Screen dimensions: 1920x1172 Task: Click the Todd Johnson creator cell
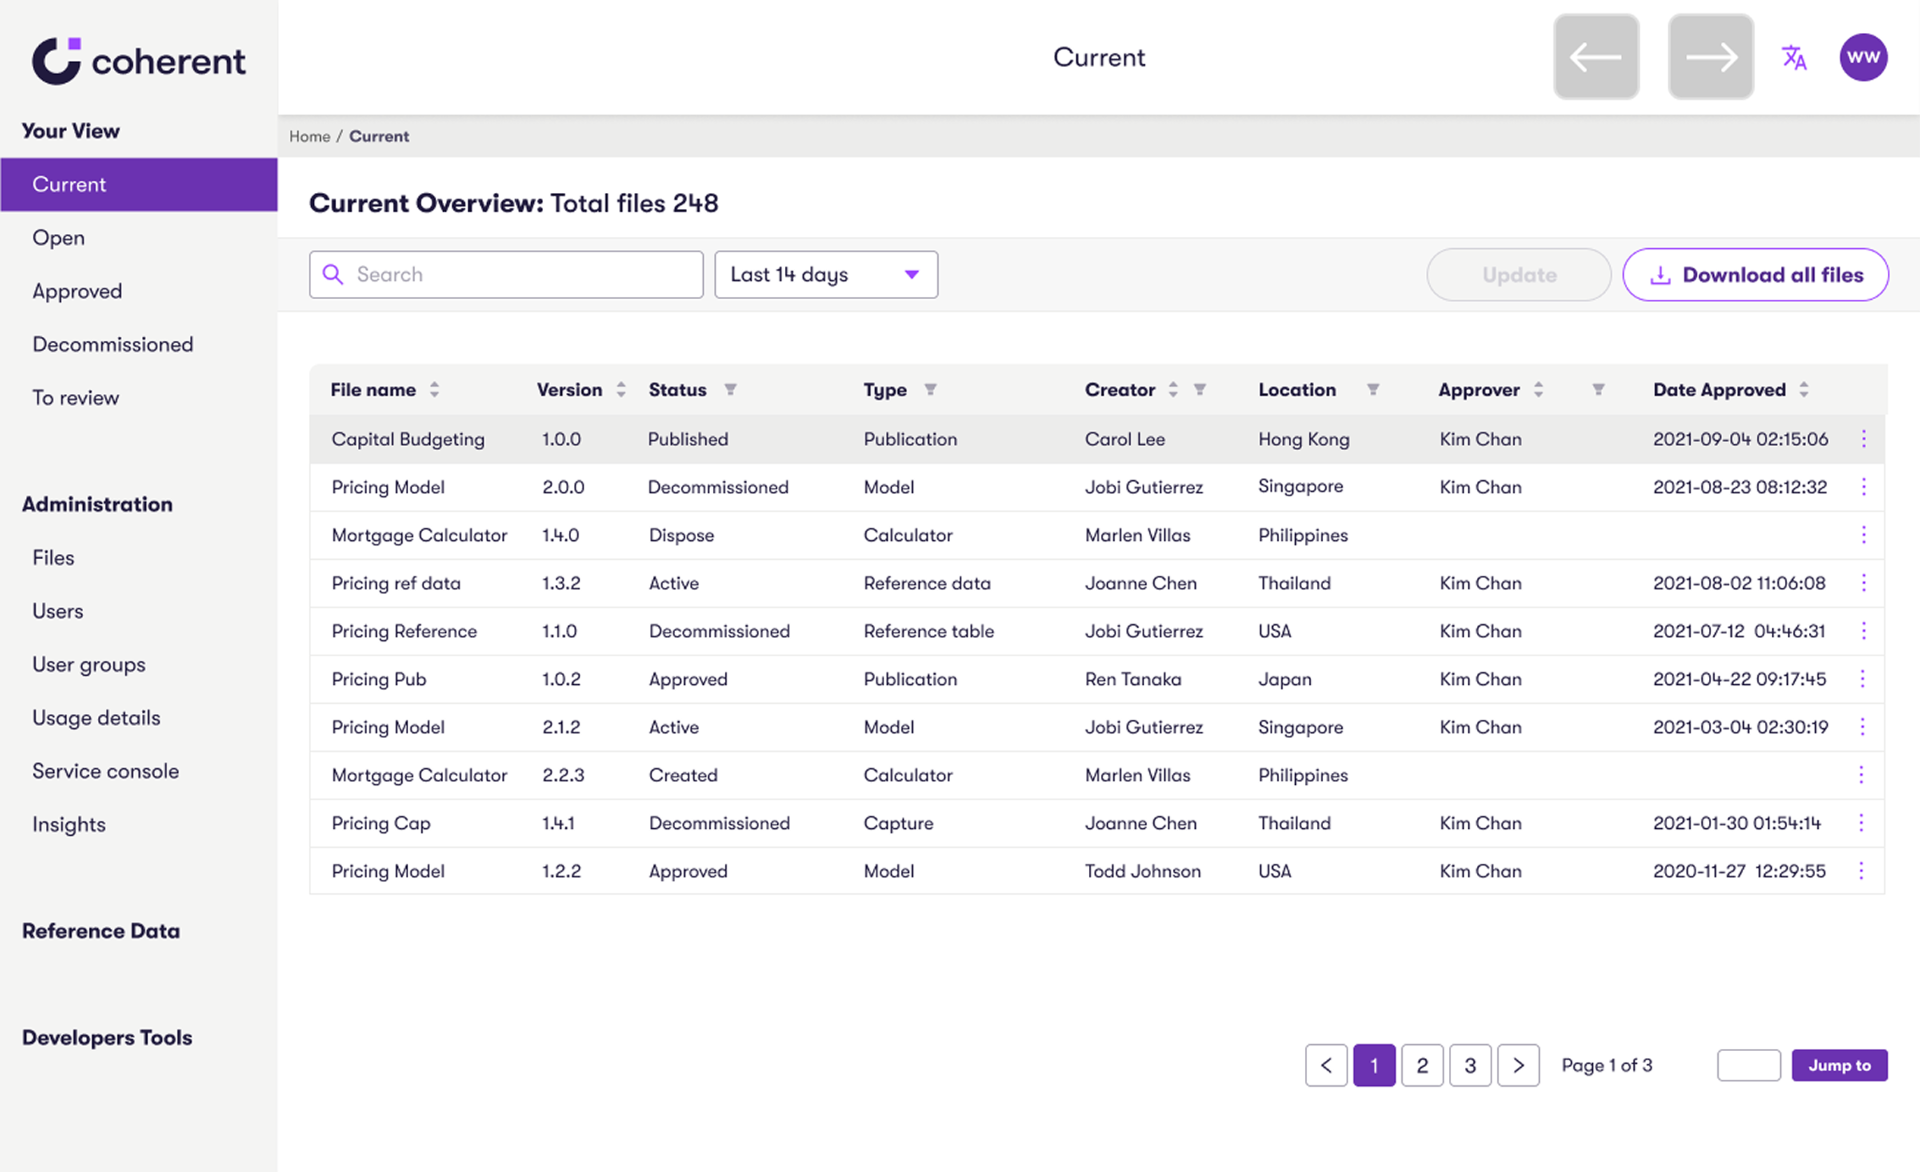pyautogui.click(x=1143, y=871)
